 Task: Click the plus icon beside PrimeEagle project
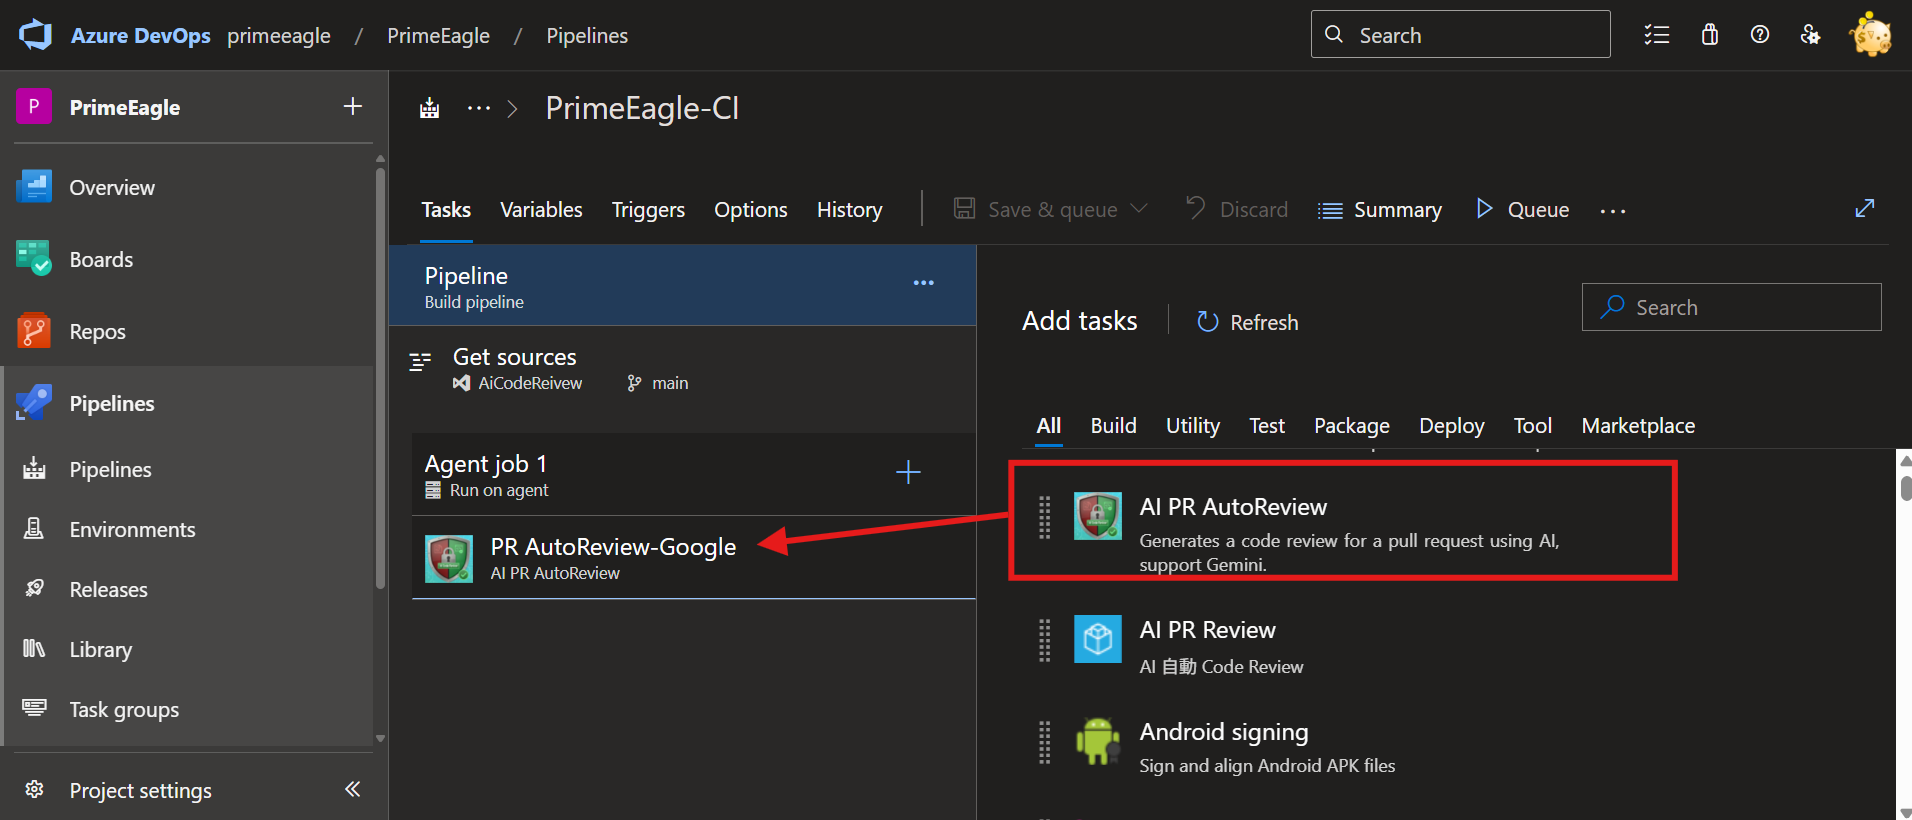[353, 106]
